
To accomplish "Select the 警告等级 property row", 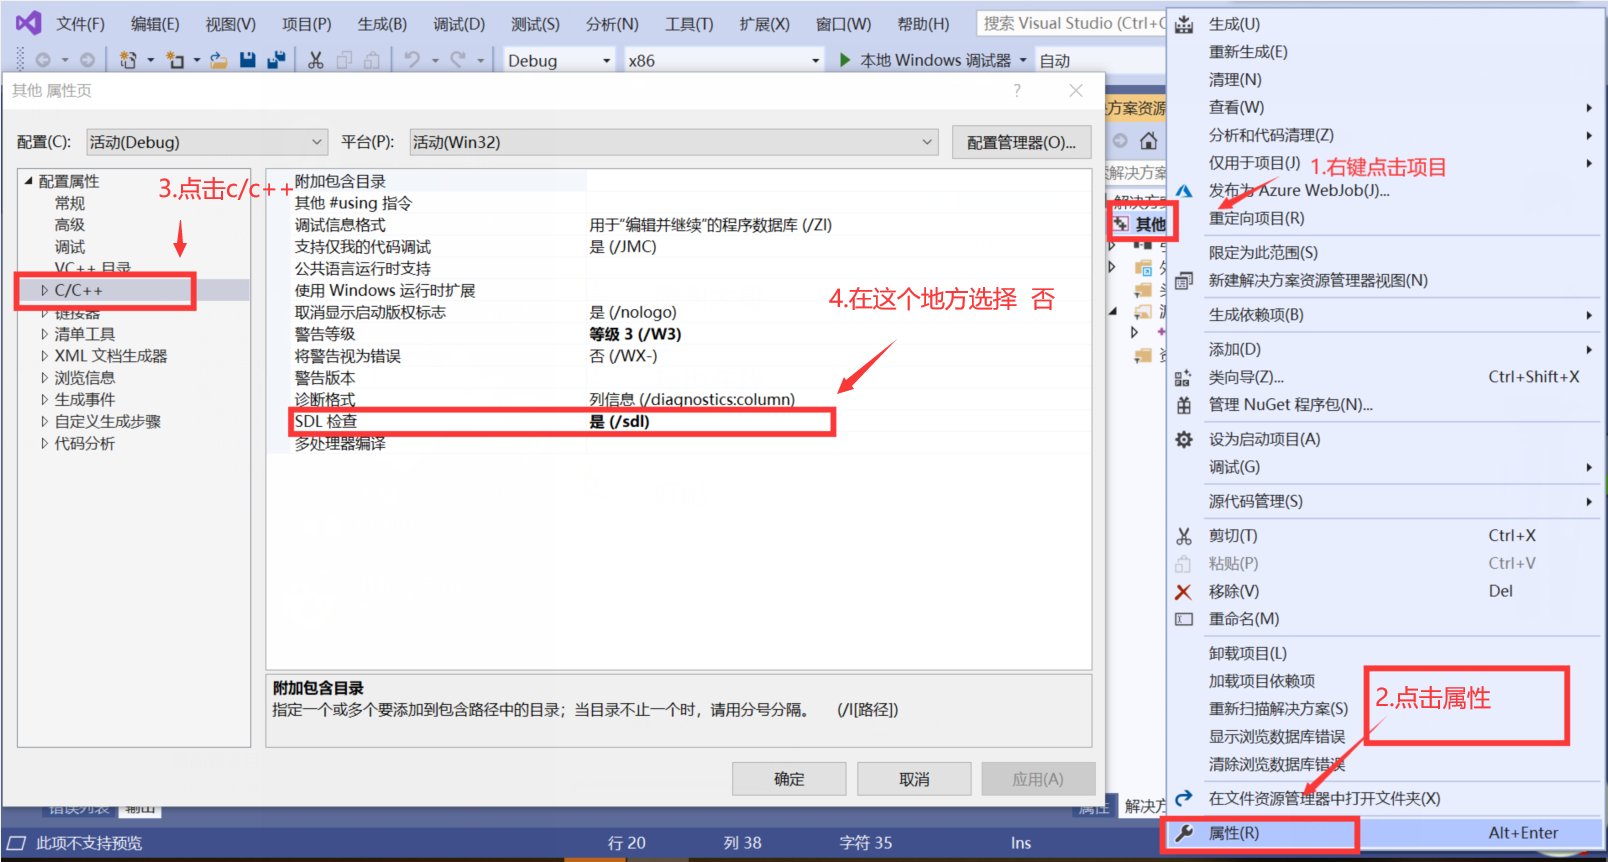I will 678,334.
